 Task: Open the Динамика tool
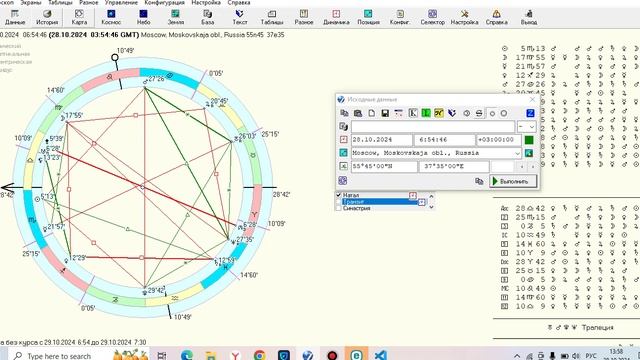pyautogui.click(x=336, y=18)
